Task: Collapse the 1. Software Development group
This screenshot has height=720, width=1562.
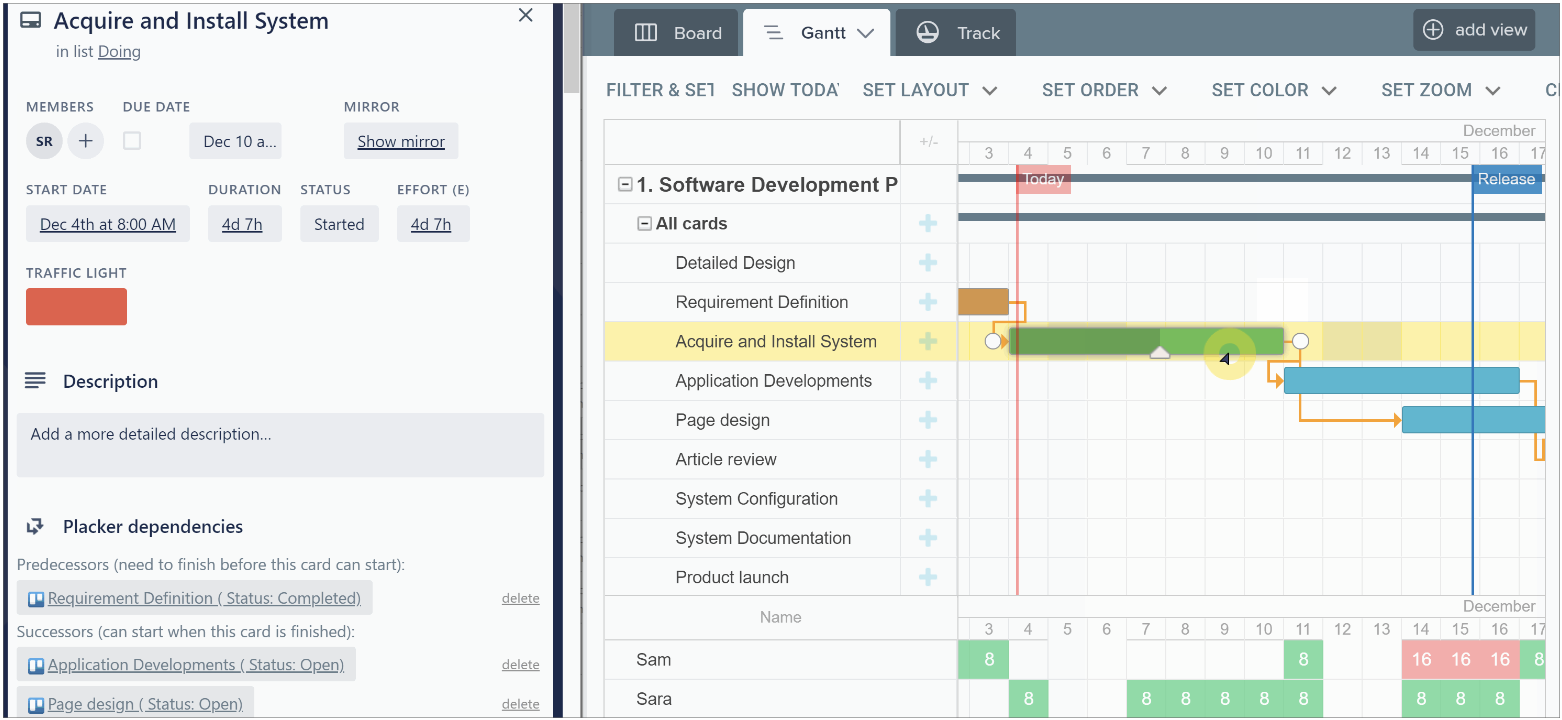Action: [625, 184]
